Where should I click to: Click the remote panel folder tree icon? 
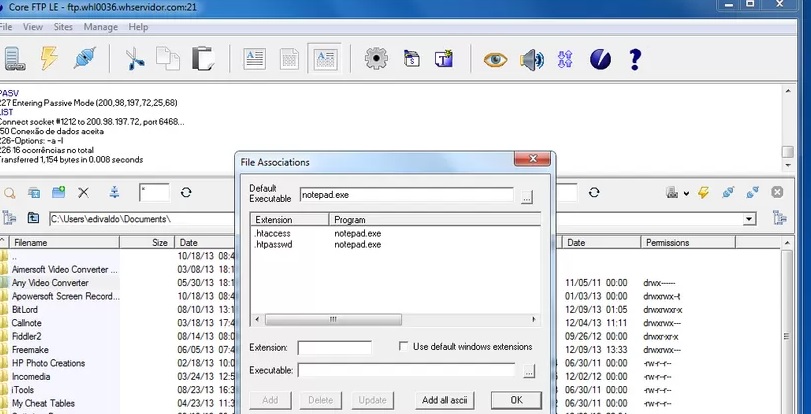pos(779,218)
